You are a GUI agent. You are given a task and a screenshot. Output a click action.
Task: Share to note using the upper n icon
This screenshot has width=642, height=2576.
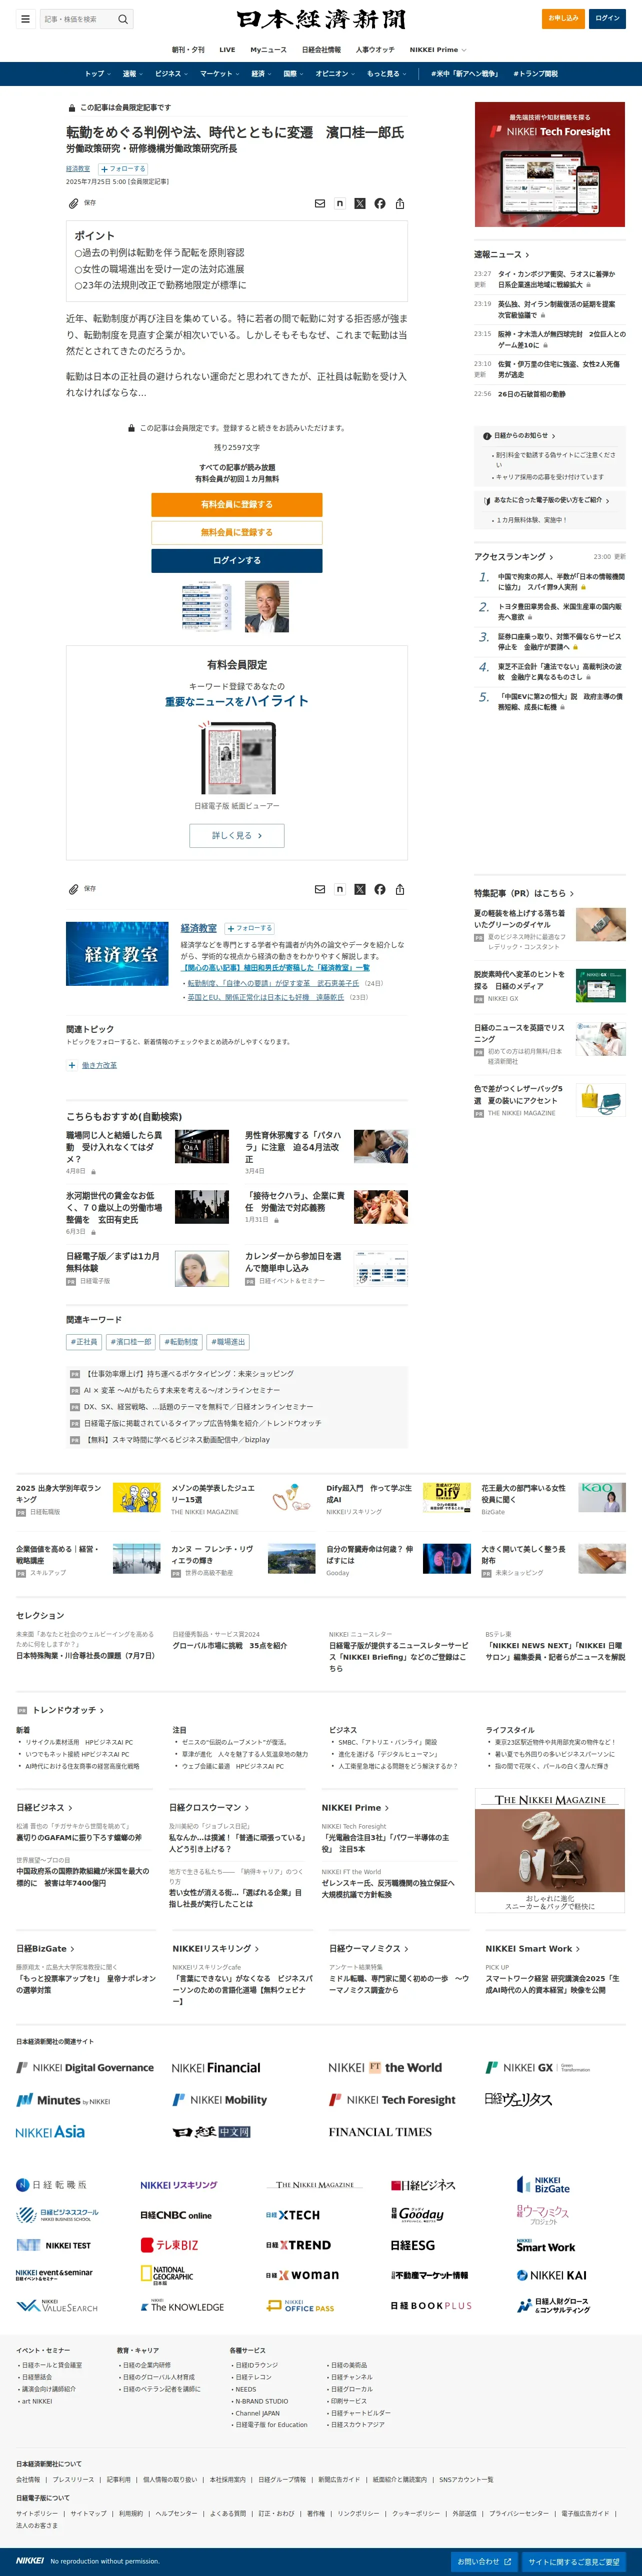(x=340, y=203)
